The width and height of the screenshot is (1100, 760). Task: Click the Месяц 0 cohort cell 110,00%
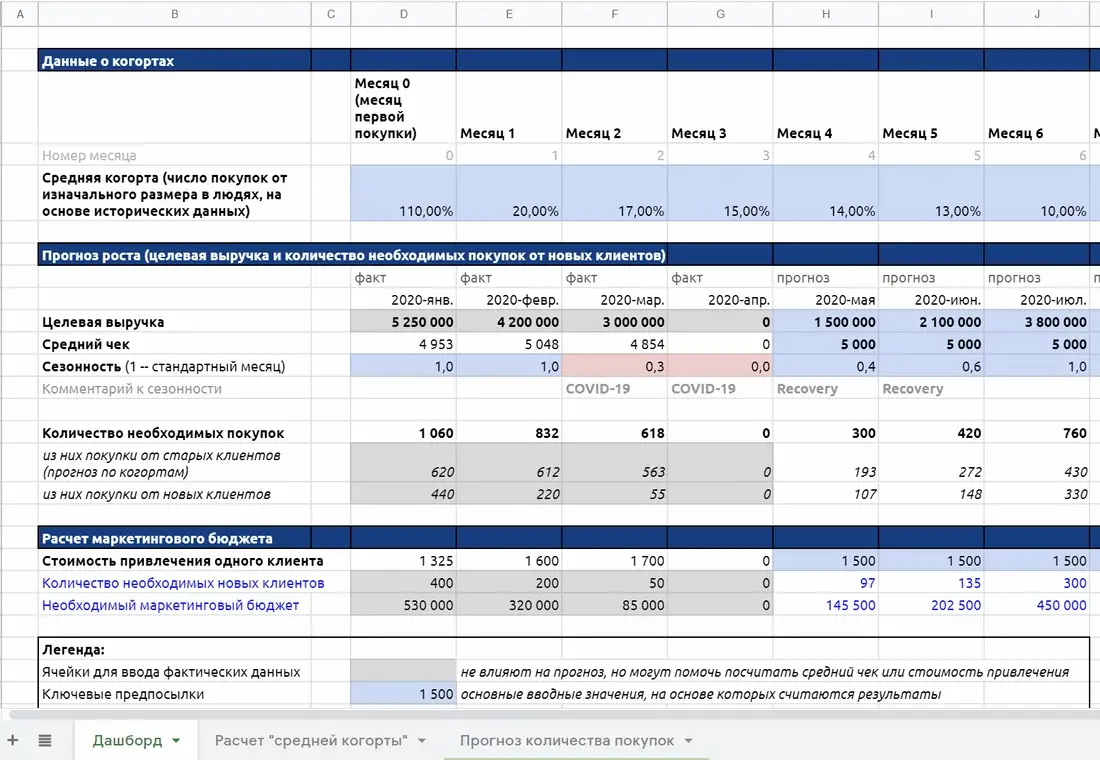403,193
